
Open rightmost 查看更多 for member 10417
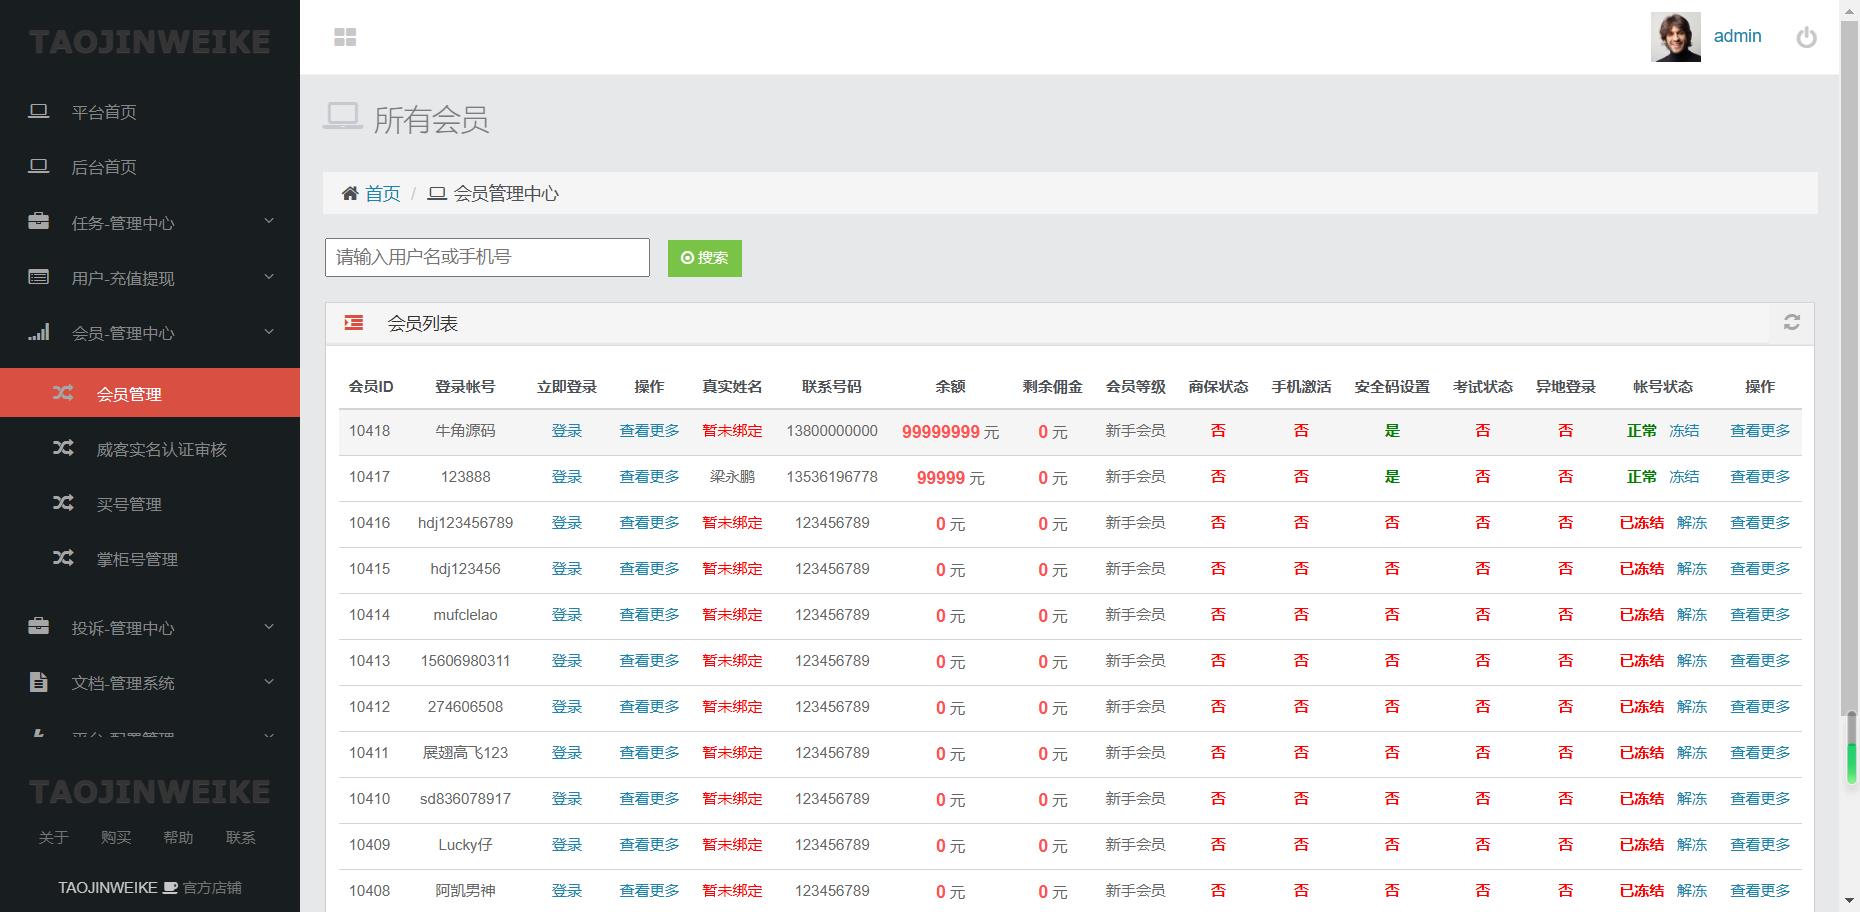[1760, 477]
